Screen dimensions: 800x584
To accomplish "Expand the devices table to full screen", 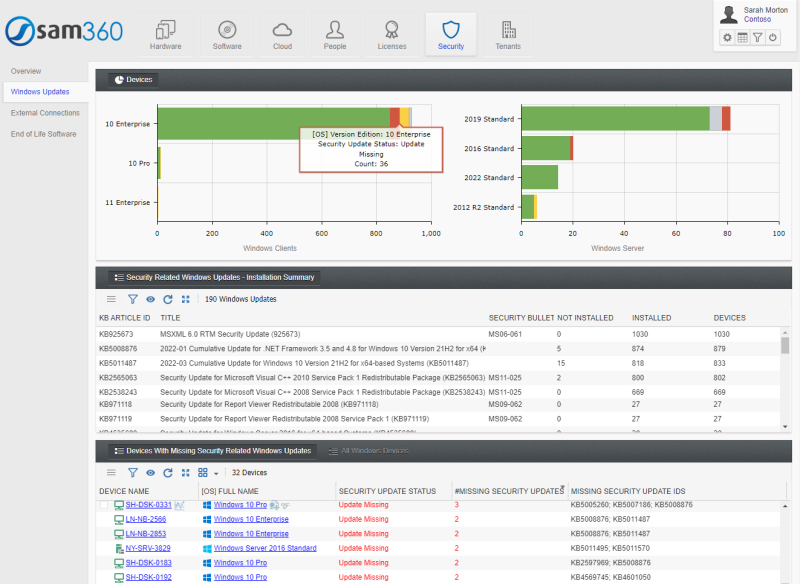I will [184, 472].
